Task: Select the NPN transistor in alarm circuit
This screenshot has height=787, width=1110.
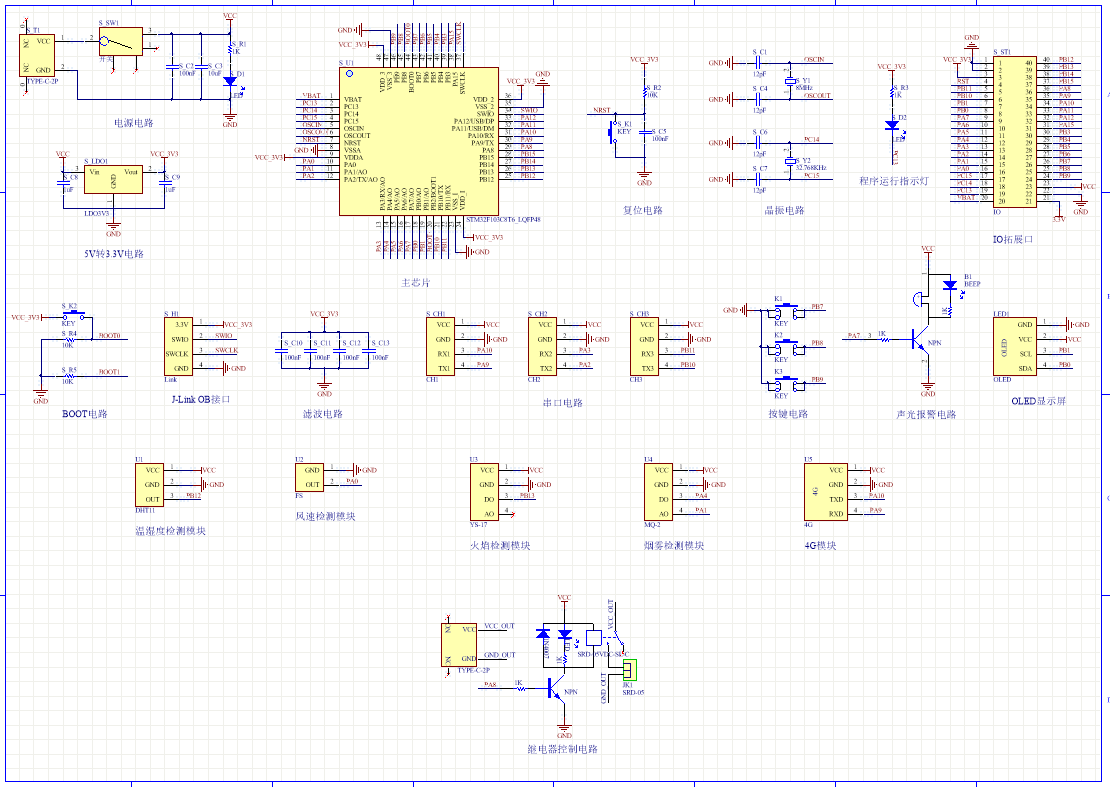Action: [x=920, y=340]
